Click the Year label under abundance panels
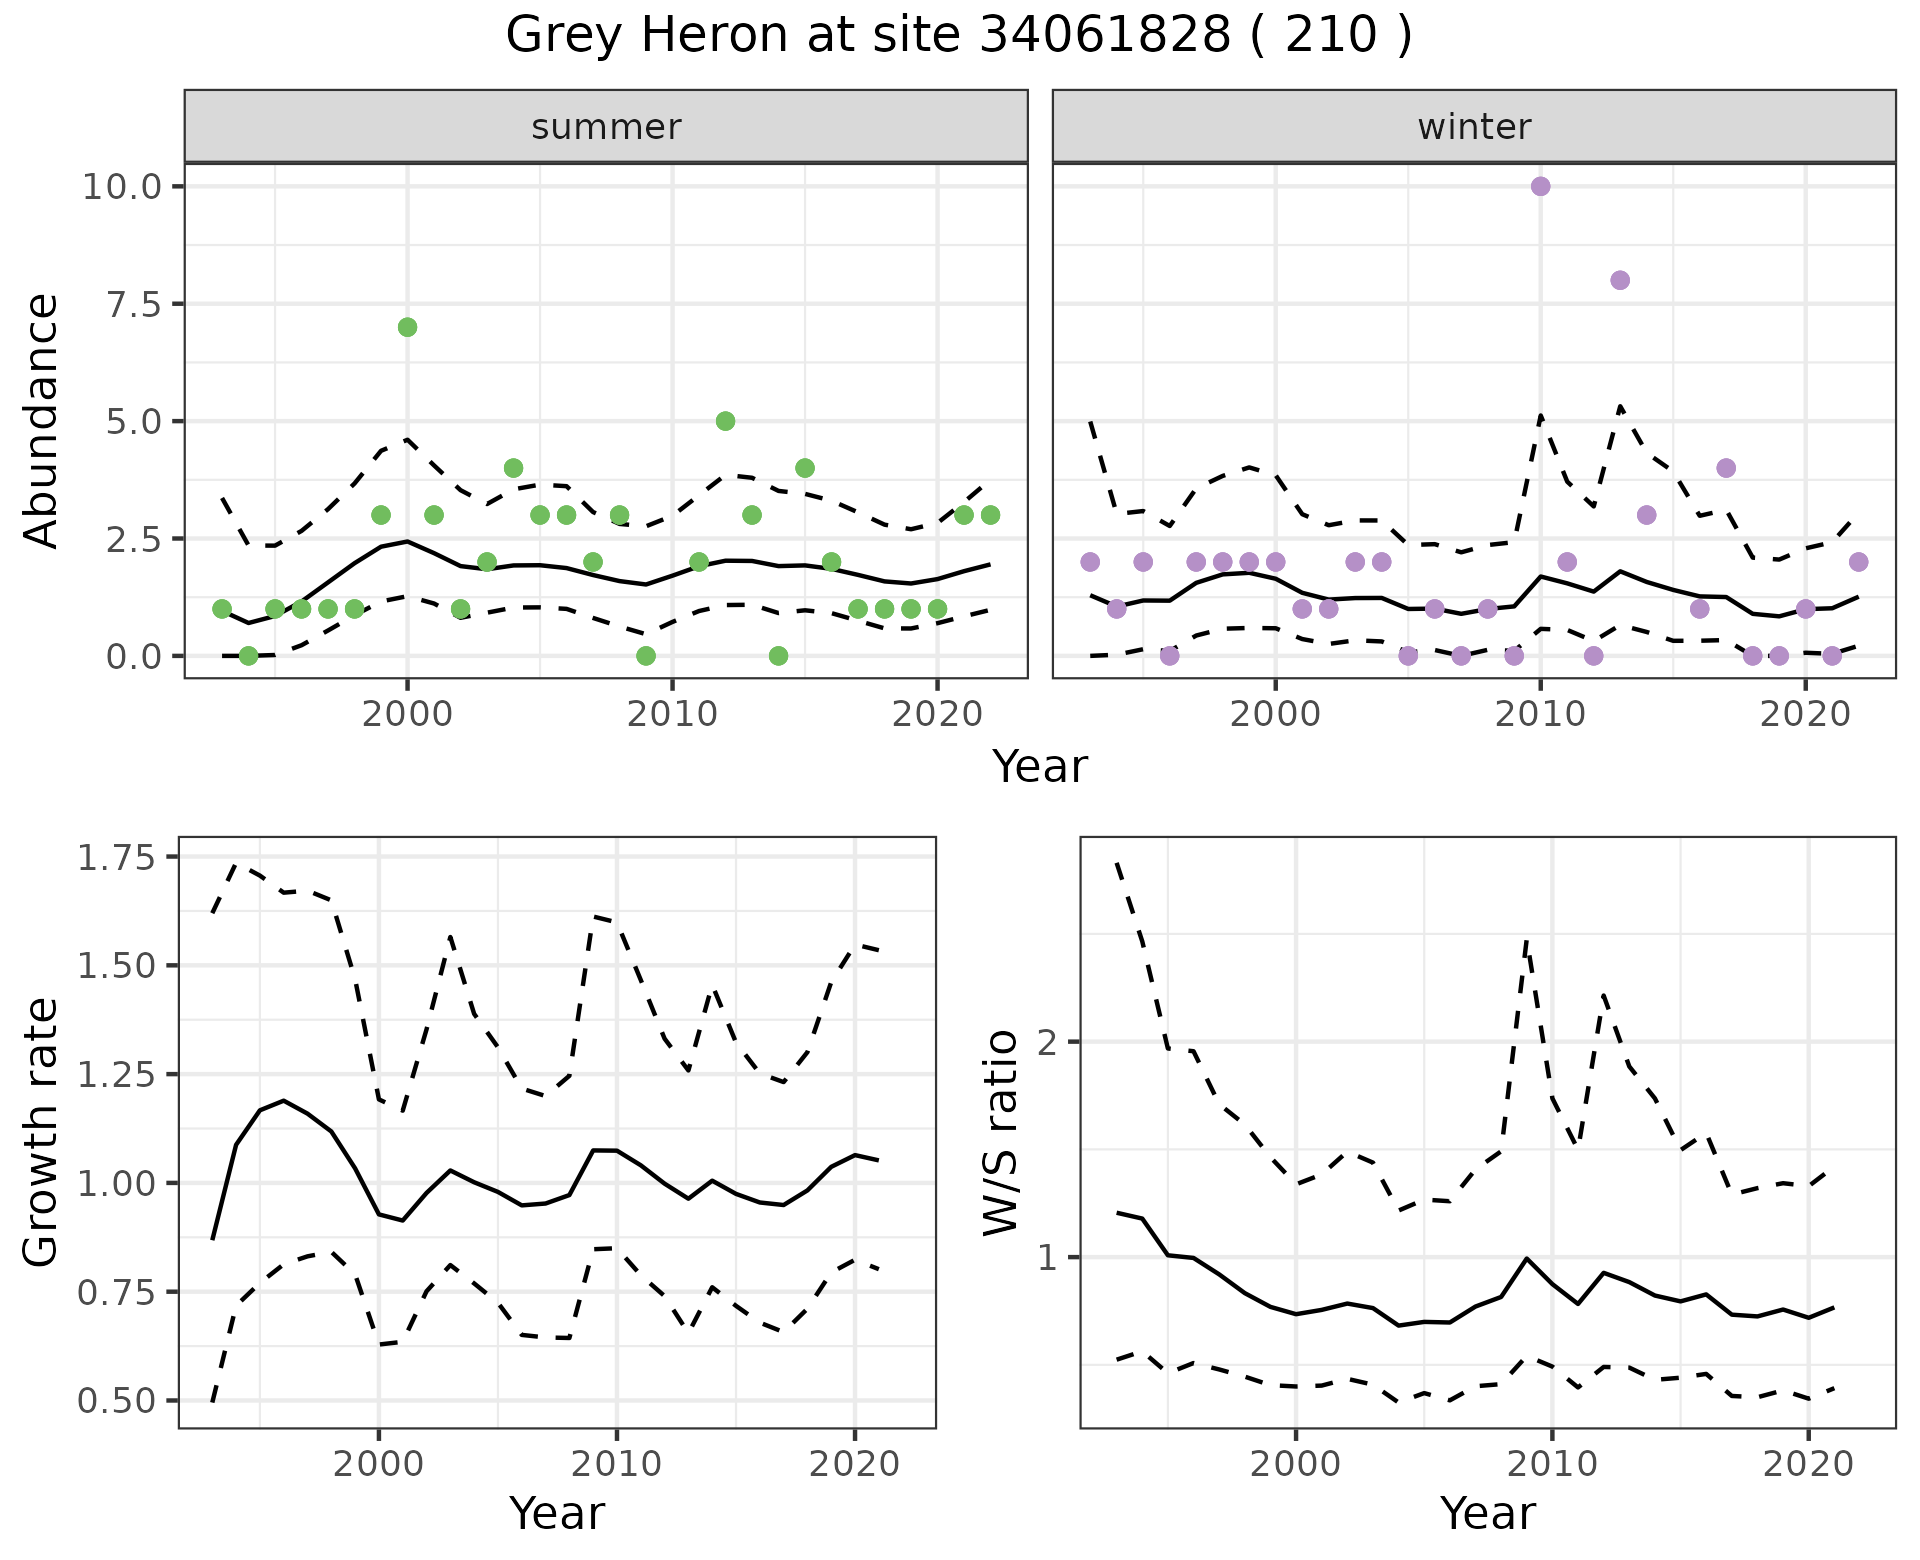 pyautogui.click(x=1040, y=767)
